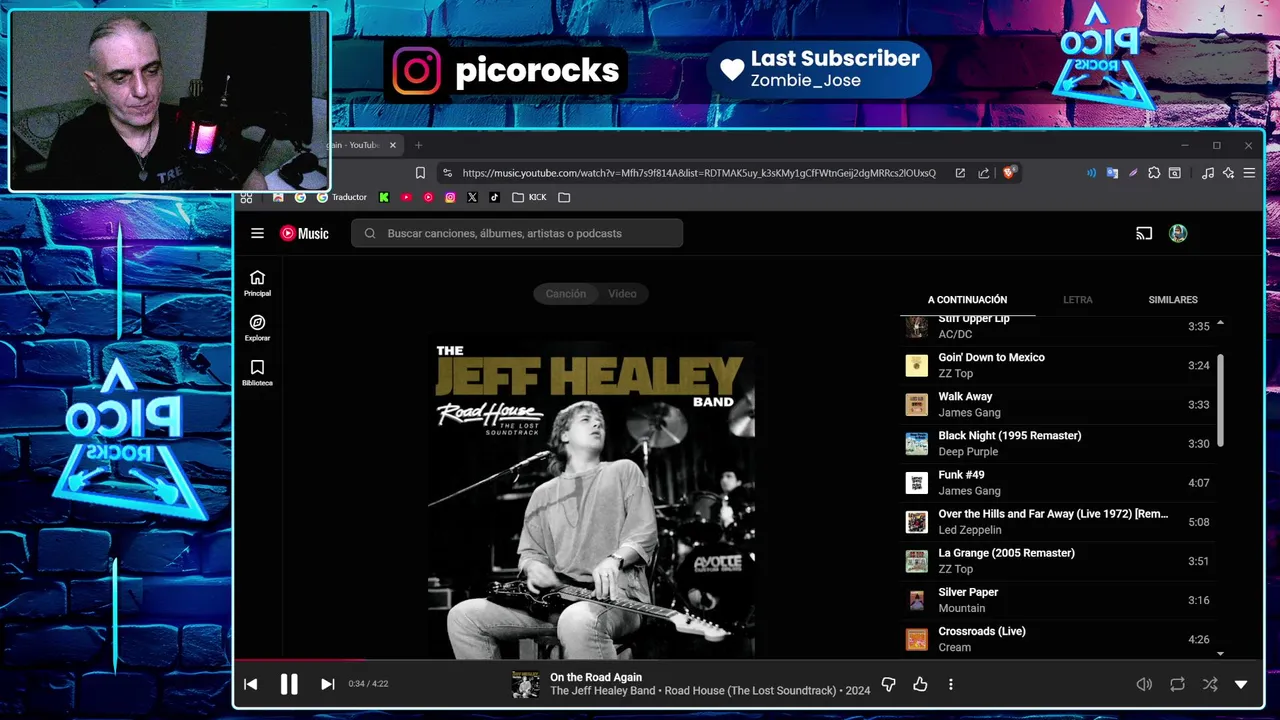Collapse the player page with down arrow
Viewport: 1280px width, 720px height.
point(1241,684)
